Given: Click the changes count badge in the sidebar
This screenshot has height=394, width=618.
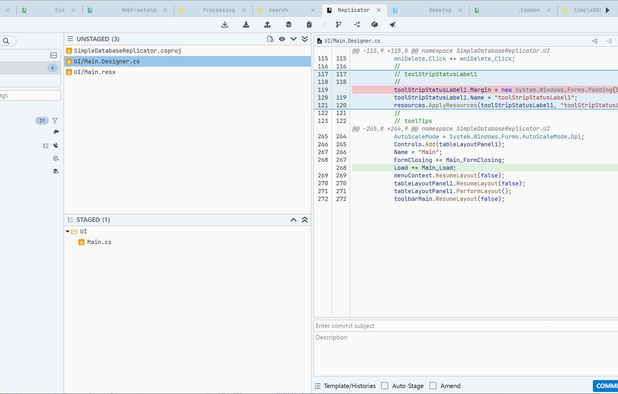Looking at the screenshot, I should coord(52,68).
